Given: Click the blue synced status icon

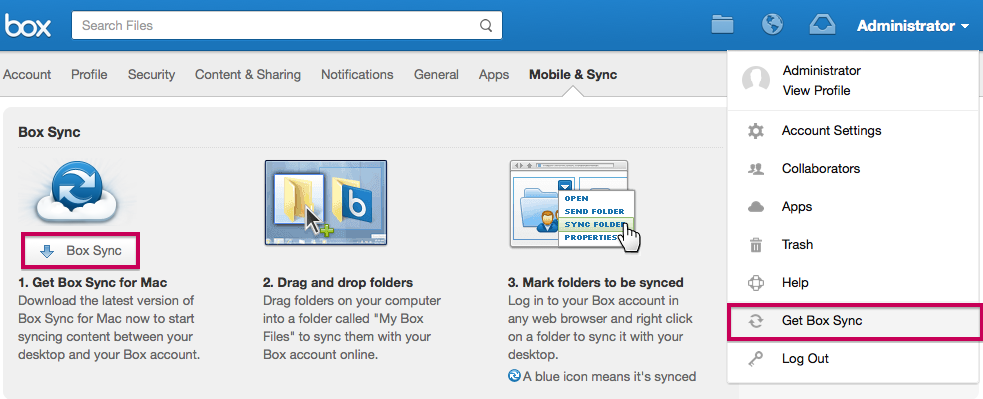Looking at the screenshot, I should (514, 376).
